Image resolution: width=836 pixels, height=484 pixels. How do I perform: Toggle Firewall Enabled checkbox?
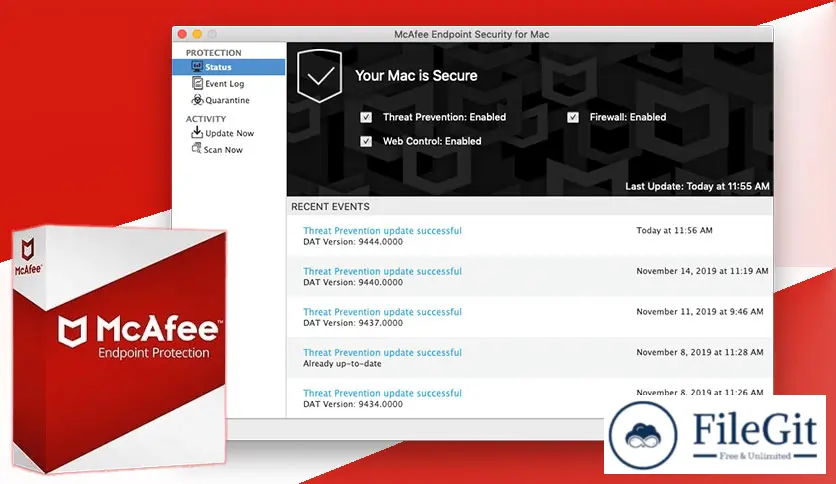[x=573, y=117]
